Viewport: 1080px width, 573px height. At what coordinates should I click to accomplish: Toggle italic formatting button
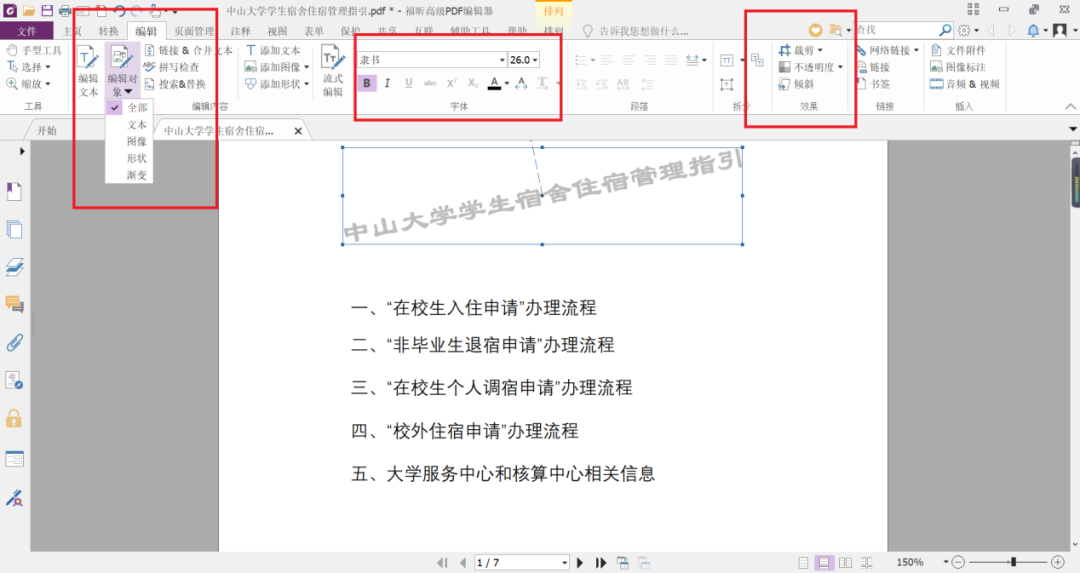(x=388, y=83)
